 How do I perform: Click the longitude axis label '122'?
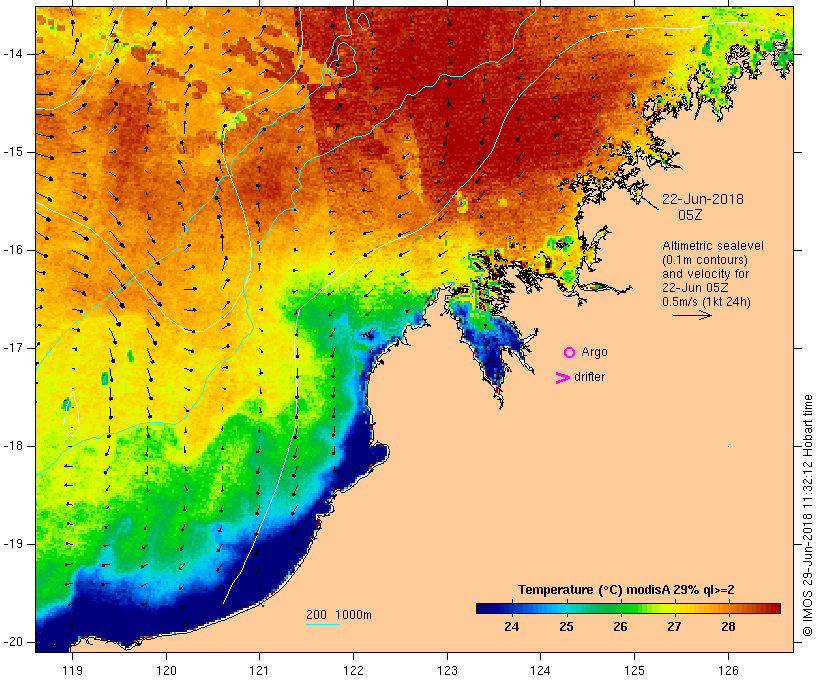pyautogui.click(x=353, y=671)
